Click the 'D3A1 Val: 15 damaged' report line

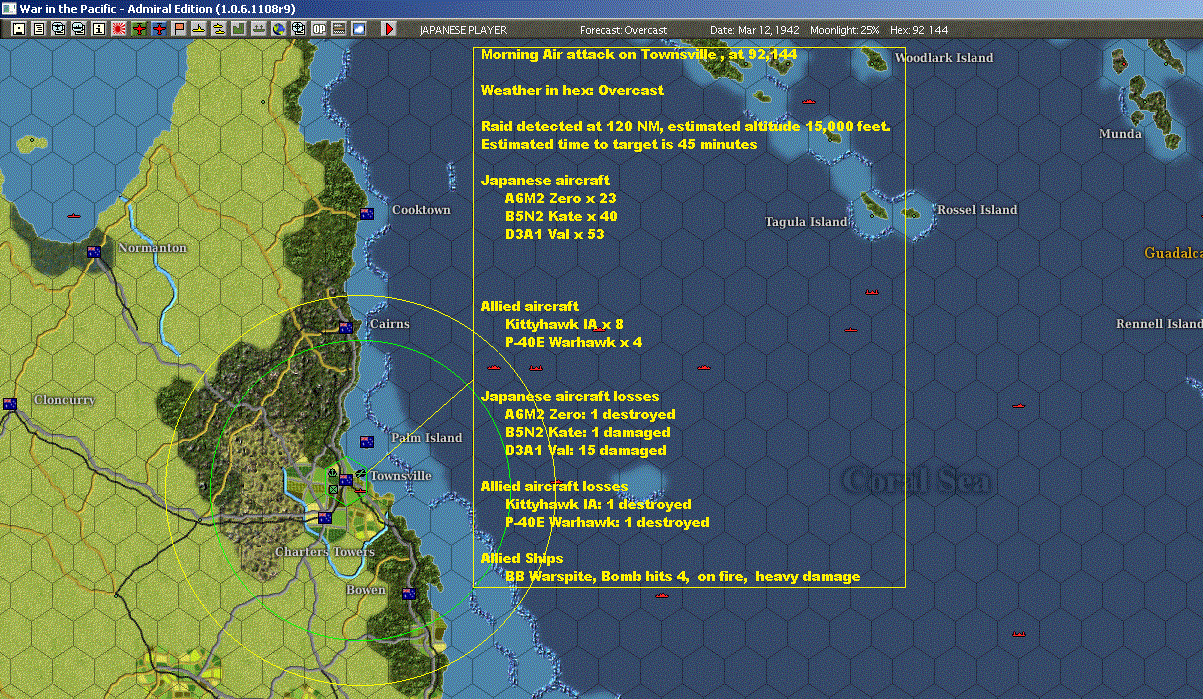[x=585, y=450]
